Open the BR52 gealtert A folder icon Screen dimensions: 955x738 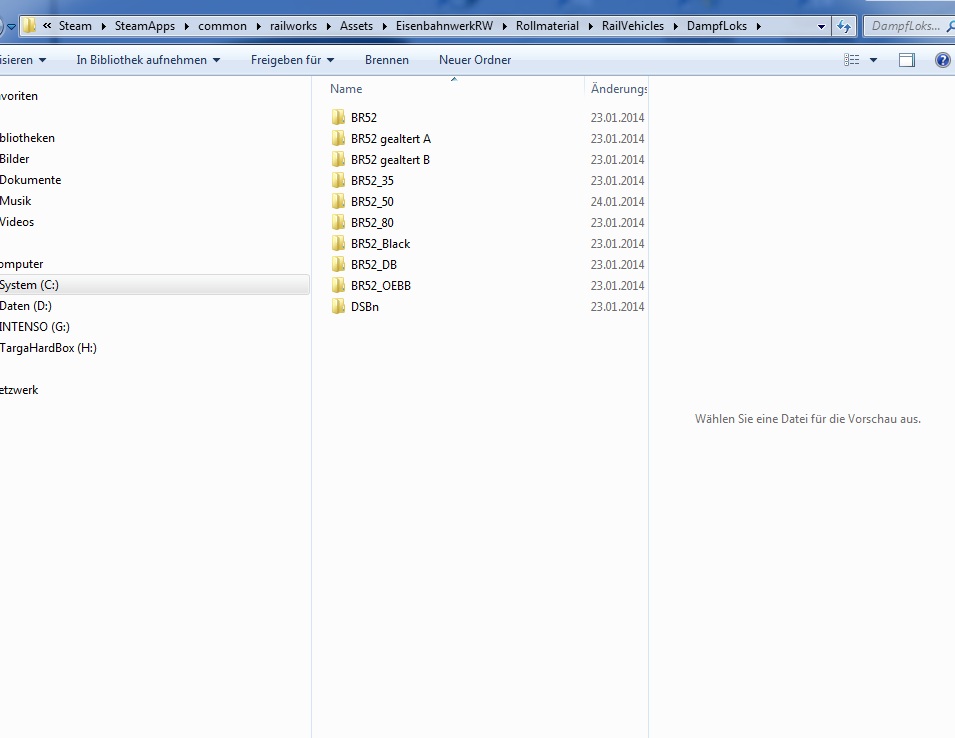pos(338,138)
